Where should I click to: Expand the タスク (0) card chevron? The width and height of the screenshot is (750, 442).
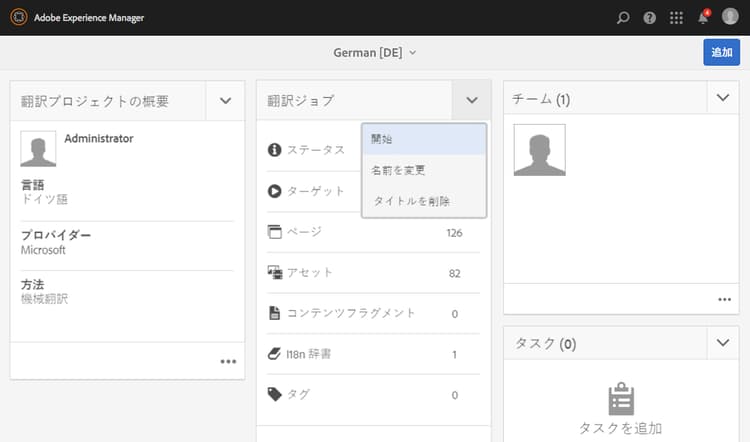tap(723, 343)
